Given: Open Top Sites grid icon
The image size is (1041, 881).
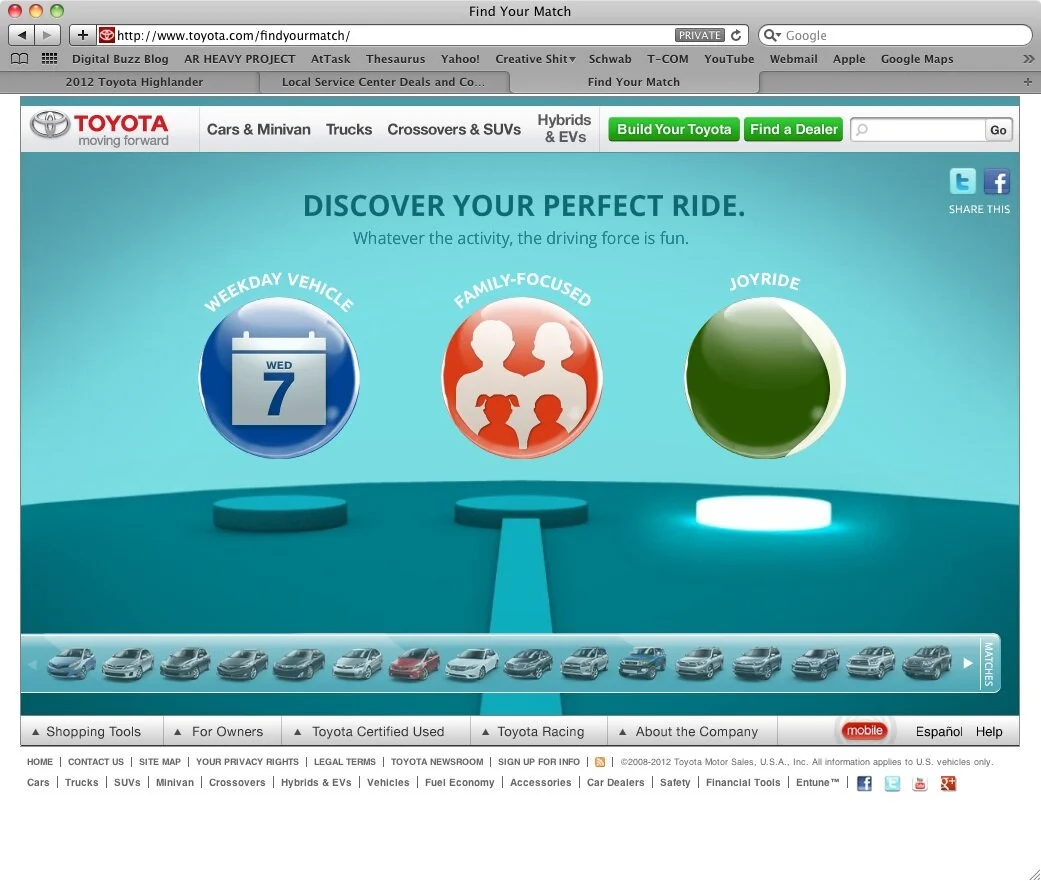Looking at the screenshot, I should (49, 58).
